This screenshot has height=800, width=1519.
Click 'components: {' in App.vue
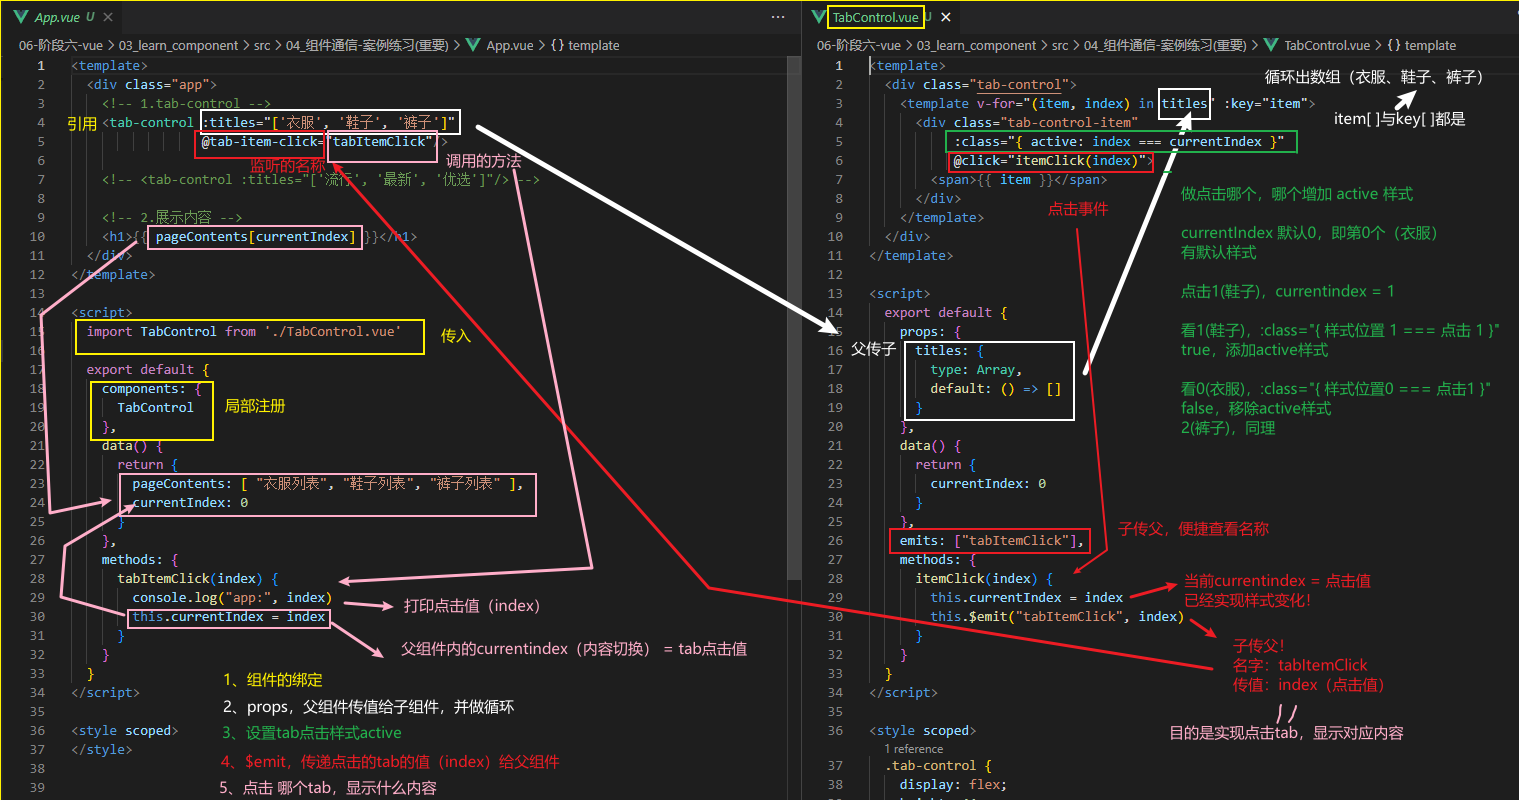[x=151, y=388]
